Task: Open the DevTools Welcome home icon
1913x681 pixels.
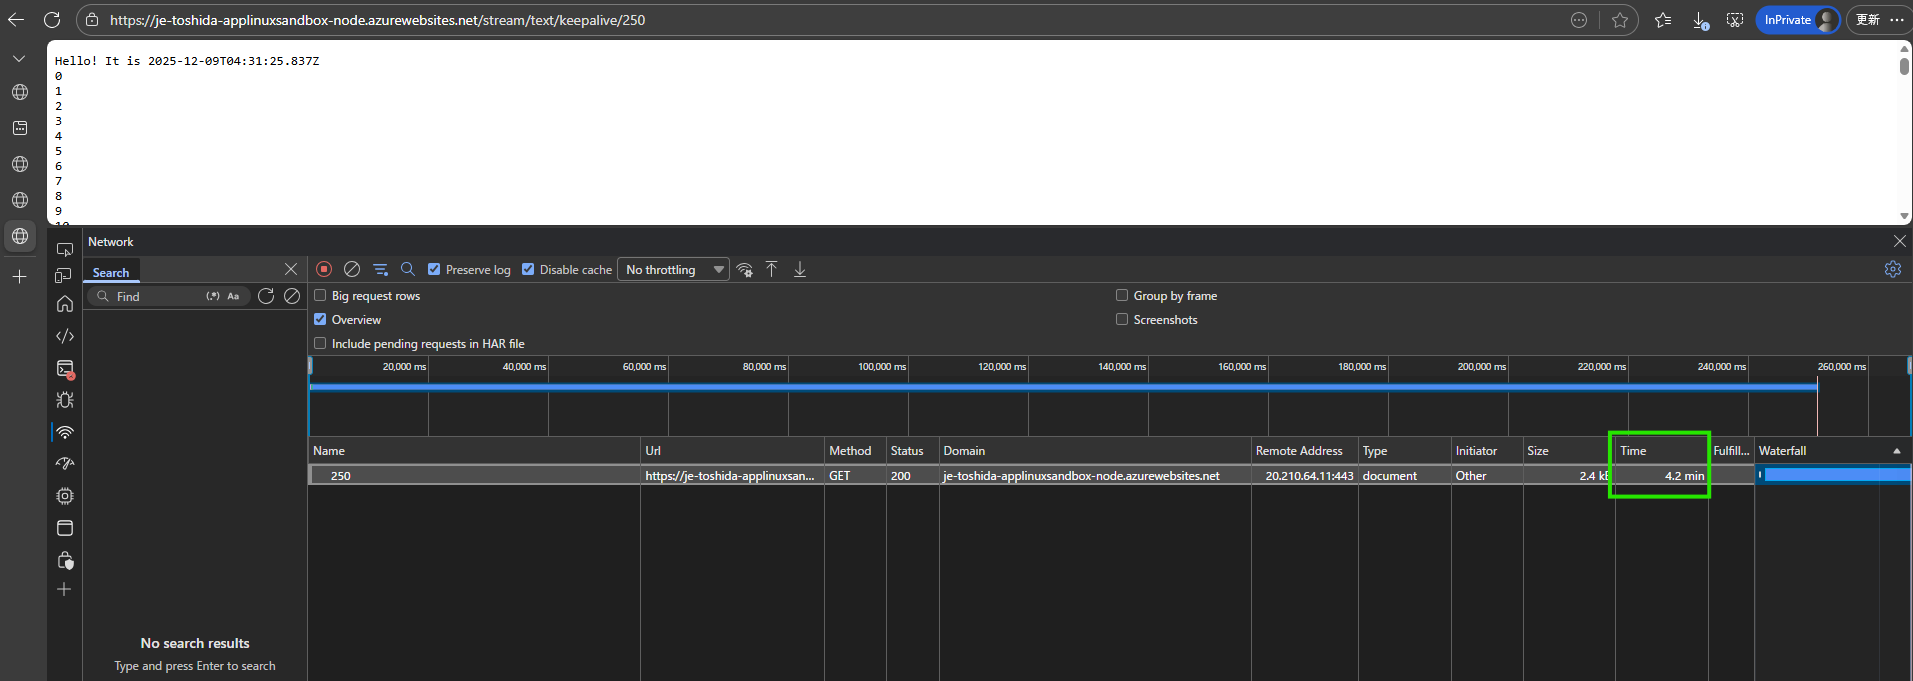Action: click(x=65, y=304)
